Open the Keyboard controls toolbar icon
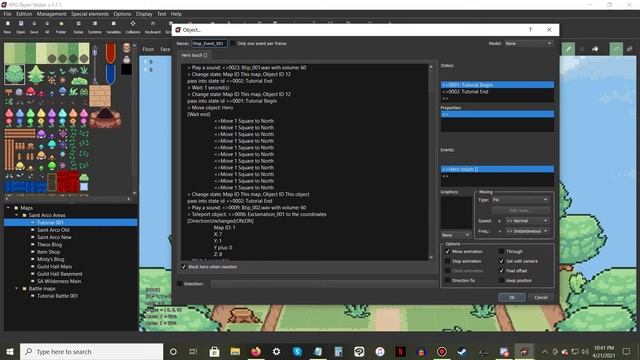 (x=153, y=27)
